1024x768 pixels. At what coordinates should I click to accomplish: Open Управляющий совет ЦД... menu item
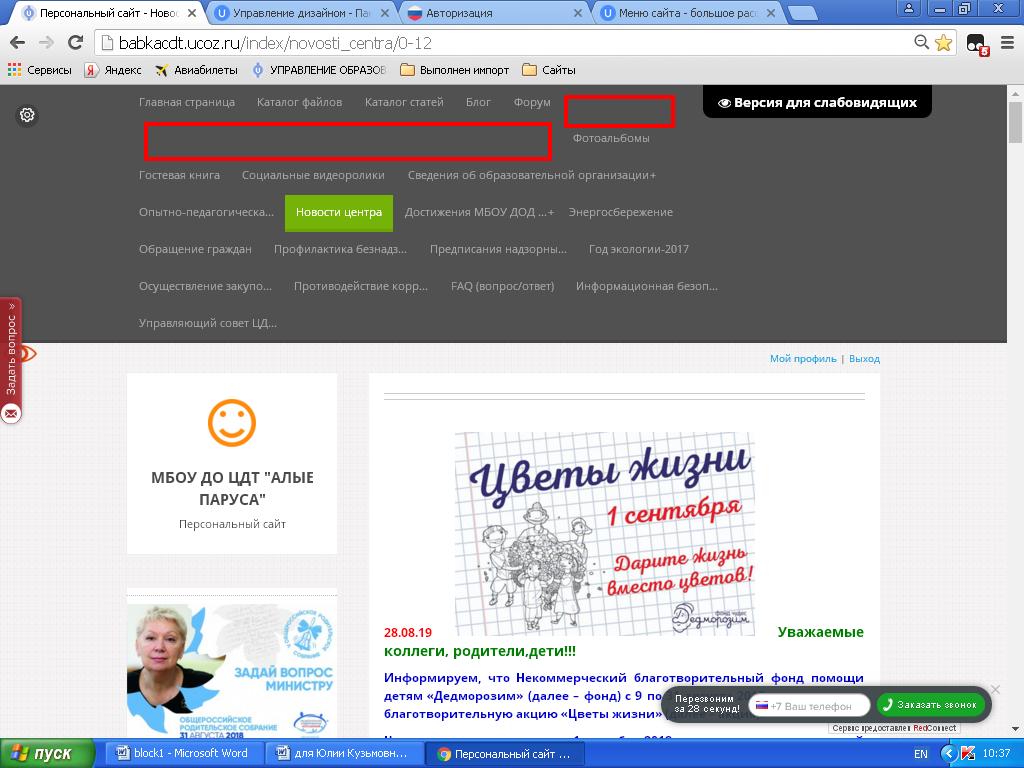208,323
